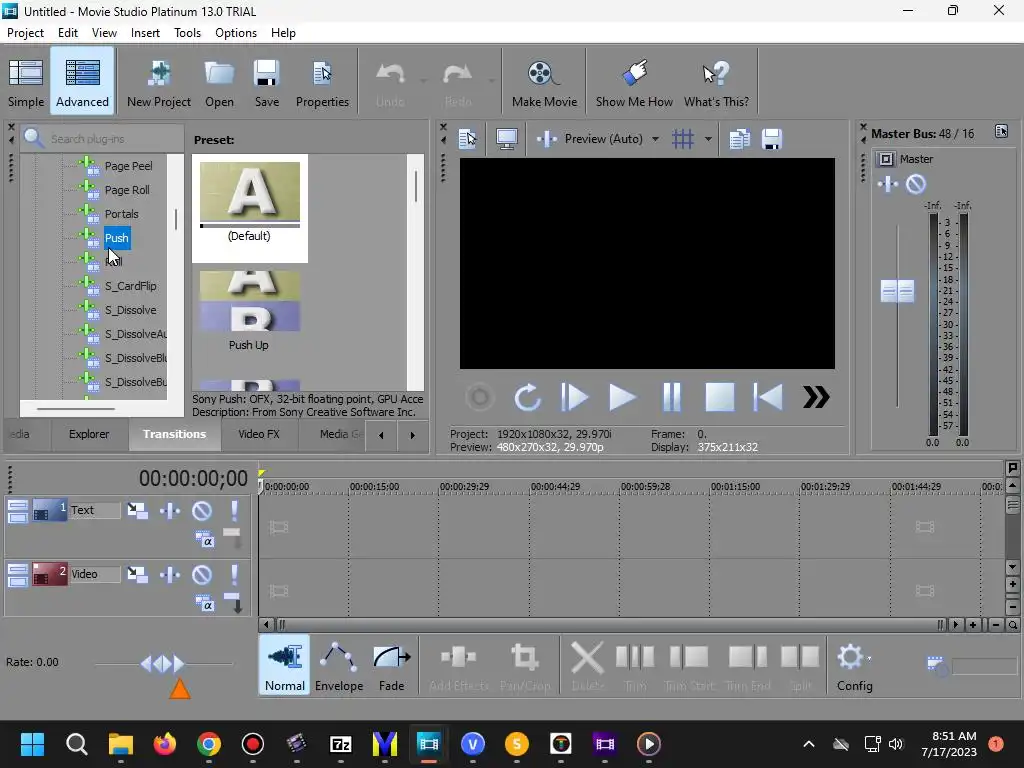Solo the Video track
1024x768 pixels.
tap(234, 574)
